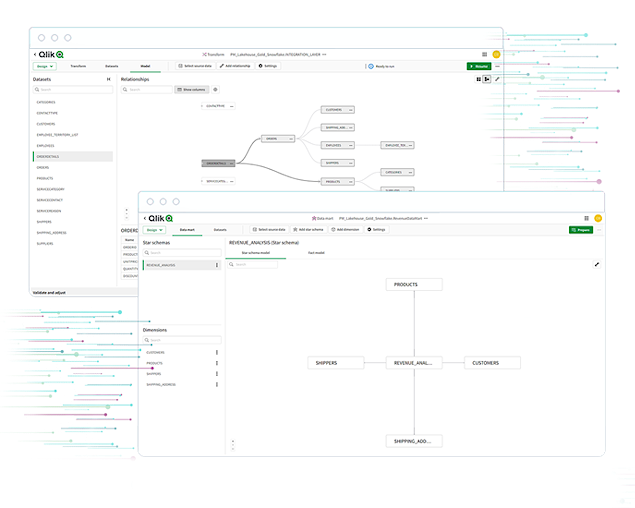The height and width of the screenshot is (508, 635).
Task: Expand the ORDERDETAILS node dropdown in the diagram
Action: click(230, 162)
